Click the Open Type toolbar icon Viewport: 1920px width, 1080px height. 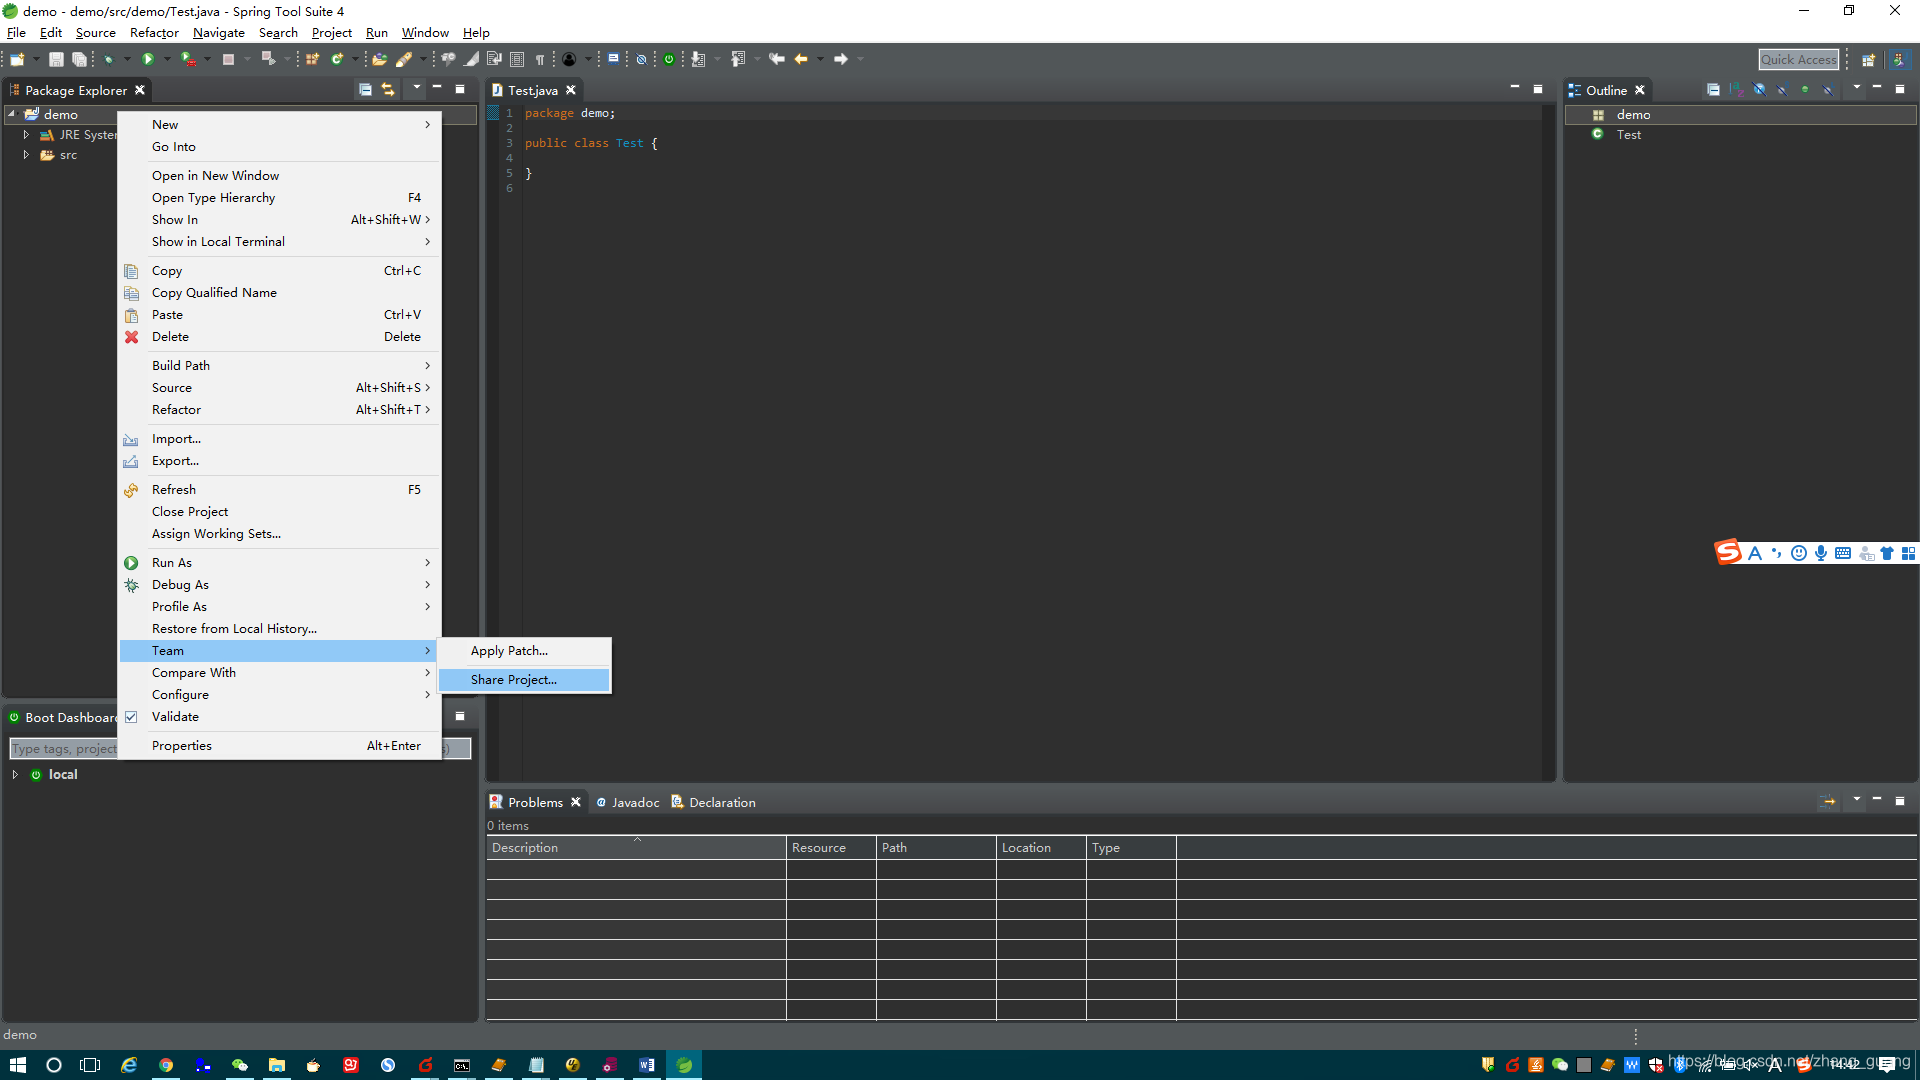pyautogui.click(x=379, y=60)
